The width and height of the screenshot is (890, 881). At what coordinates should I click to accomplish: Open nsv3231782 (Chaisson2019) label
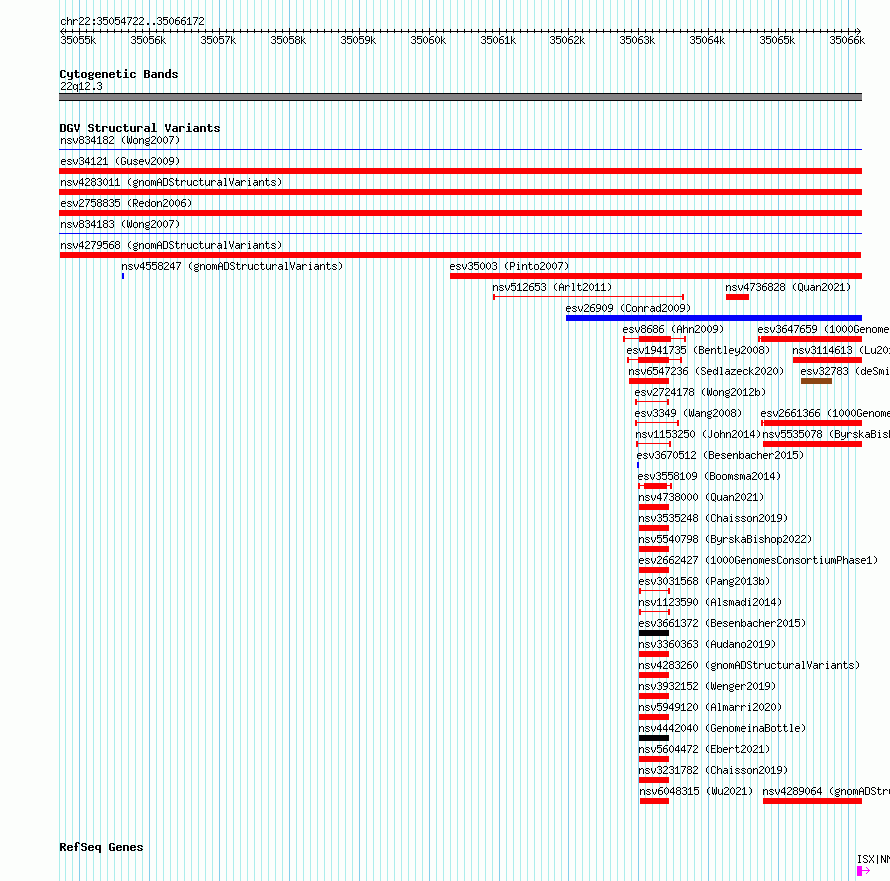(x=713, y=770)
